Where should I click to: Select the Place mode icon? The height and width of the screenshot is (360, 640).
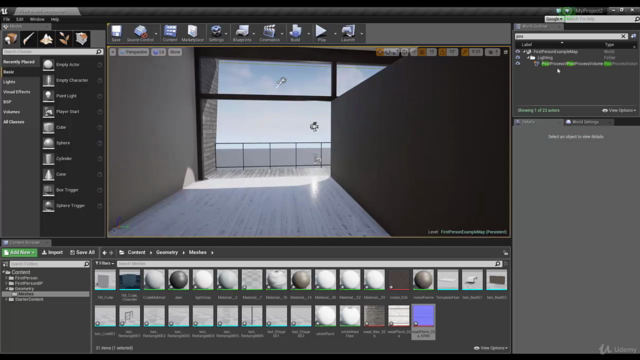[11, 39]
